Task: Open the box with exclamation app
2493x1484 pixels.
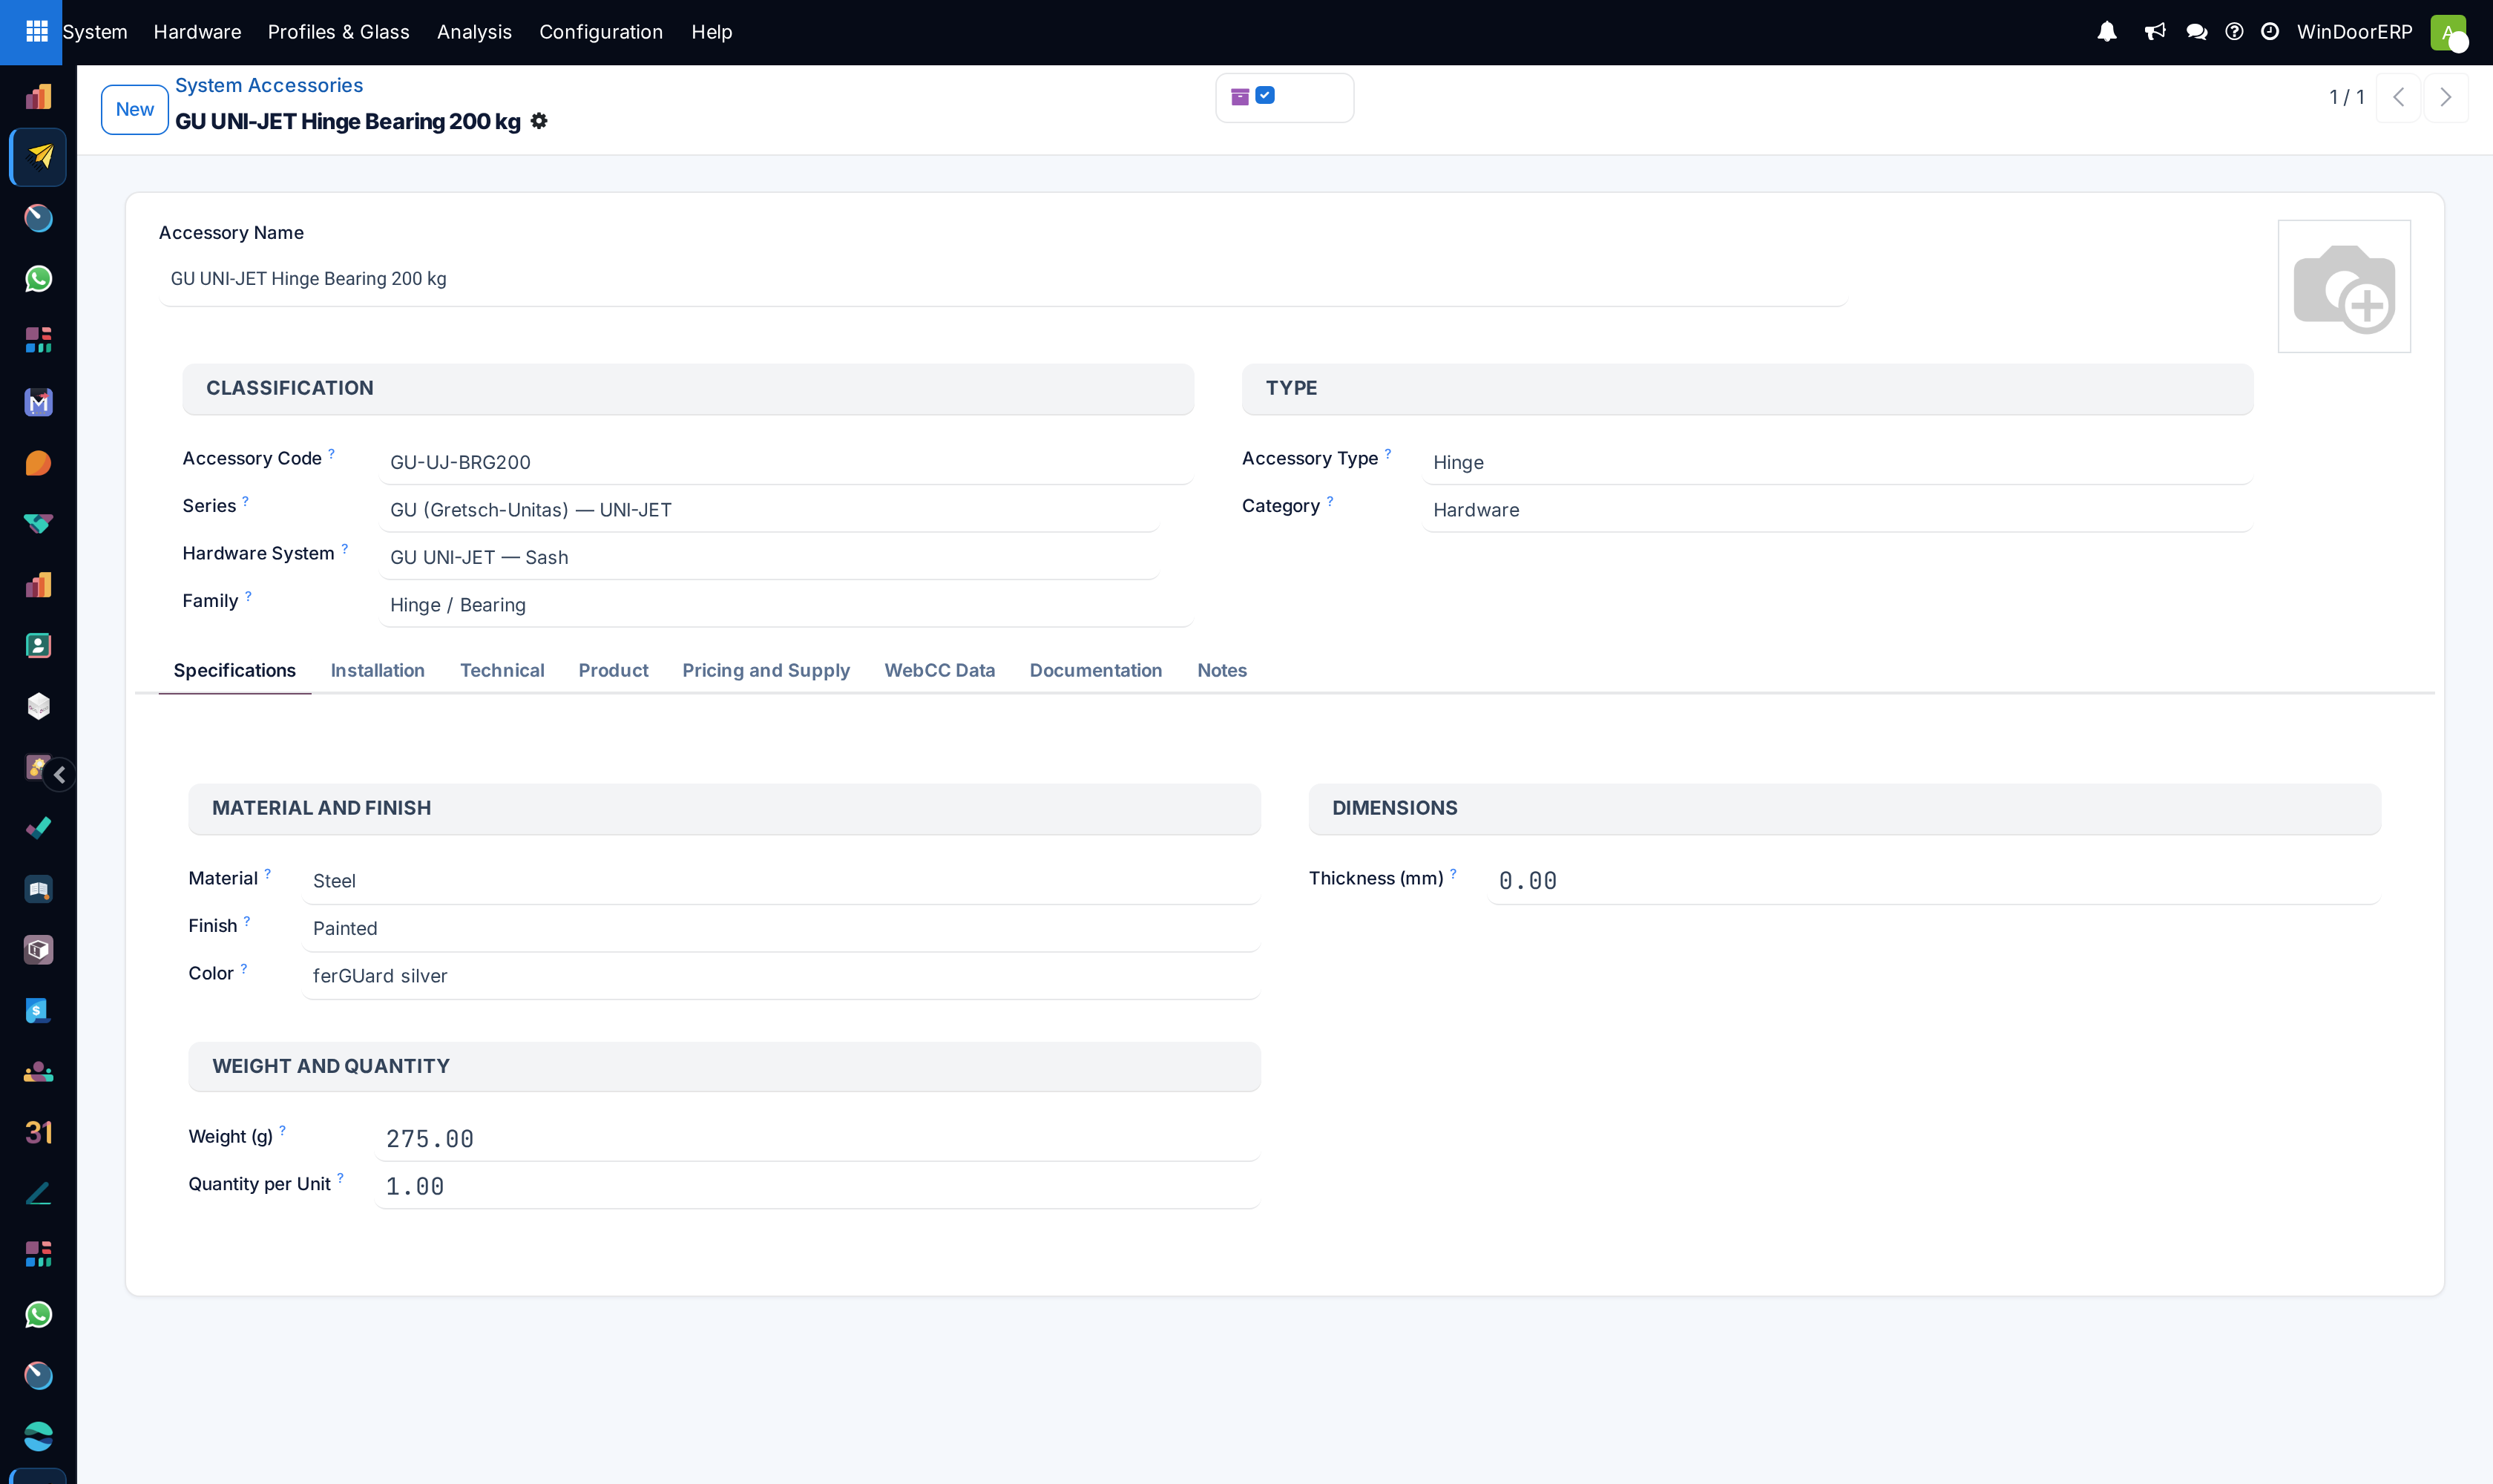Action: [38, 950]
